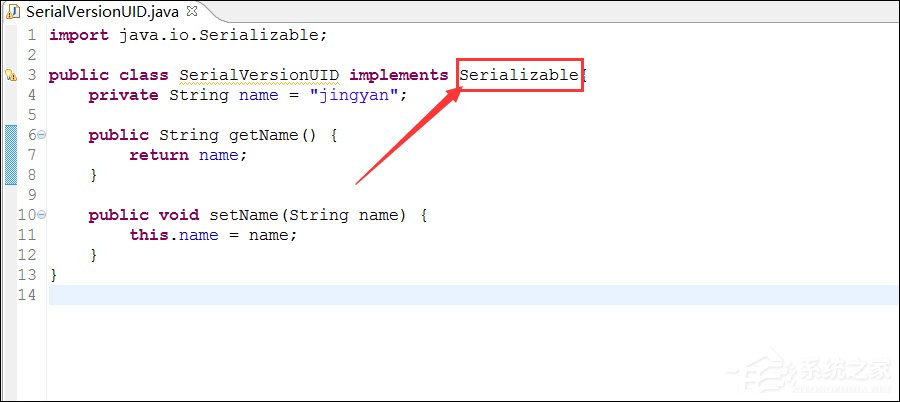Image resolution: width=900 pixels, height=402 pixels.
Task: Click the string literal "jingyan"
Action: 353,95
